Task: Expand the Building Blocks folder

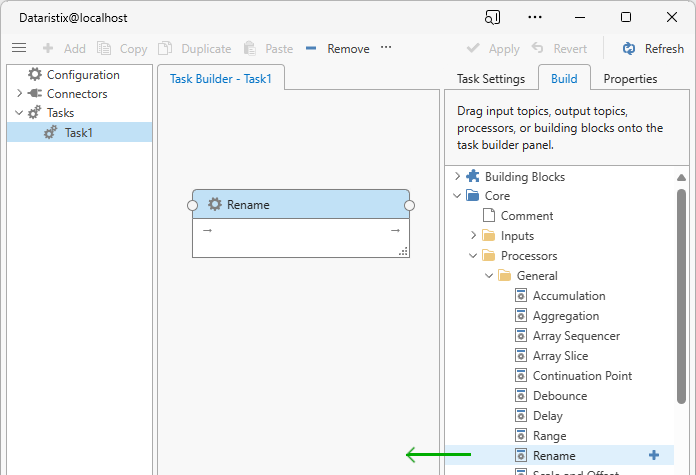Action: point(457,177)
